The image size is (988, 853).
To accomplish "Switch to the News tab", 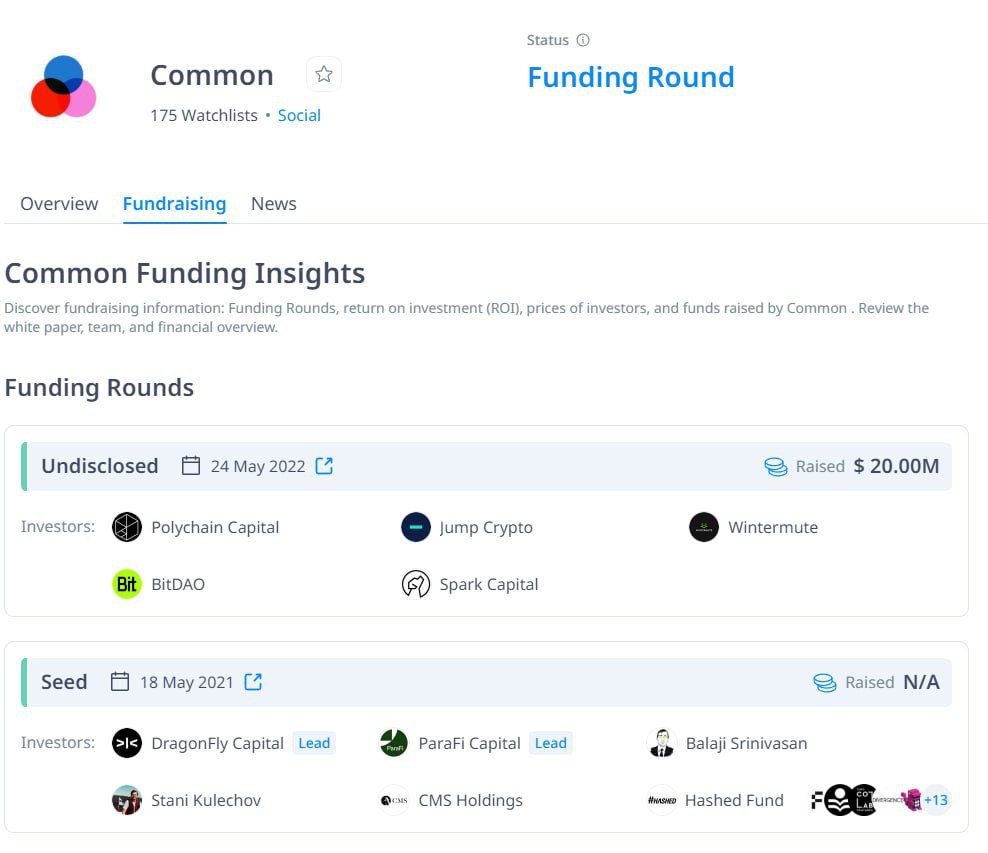I will pyautogui.click(x=273, y=203).
